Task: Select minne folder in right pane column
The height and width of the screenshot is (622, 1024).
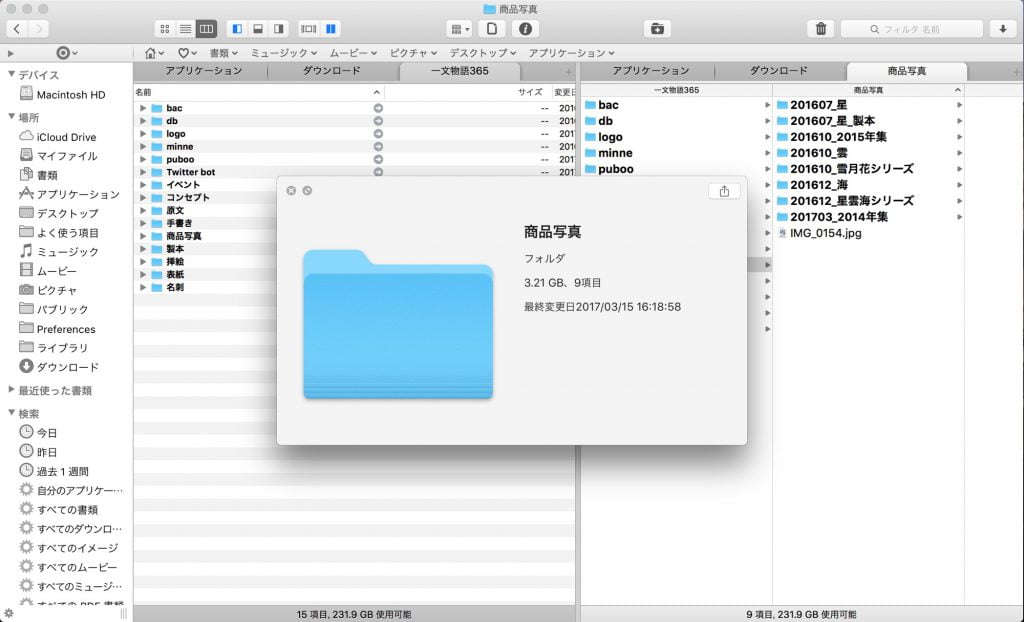Action: tap(677, 153)
